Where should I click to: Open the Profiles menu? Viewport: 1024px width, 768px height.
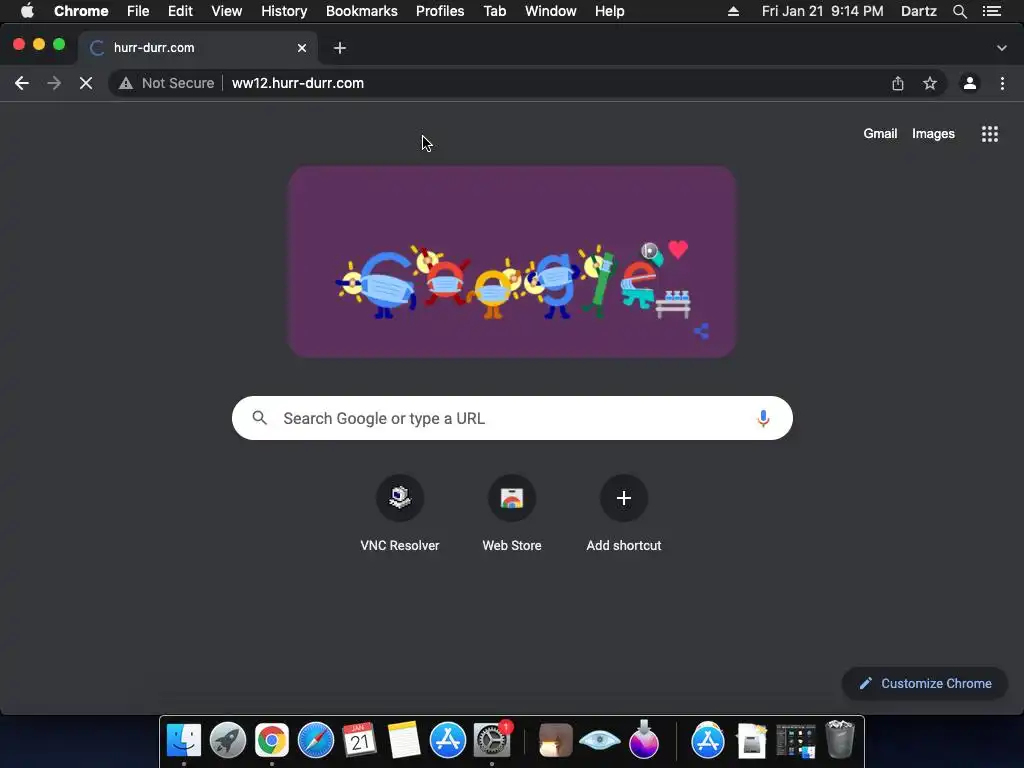pos(440,11)
